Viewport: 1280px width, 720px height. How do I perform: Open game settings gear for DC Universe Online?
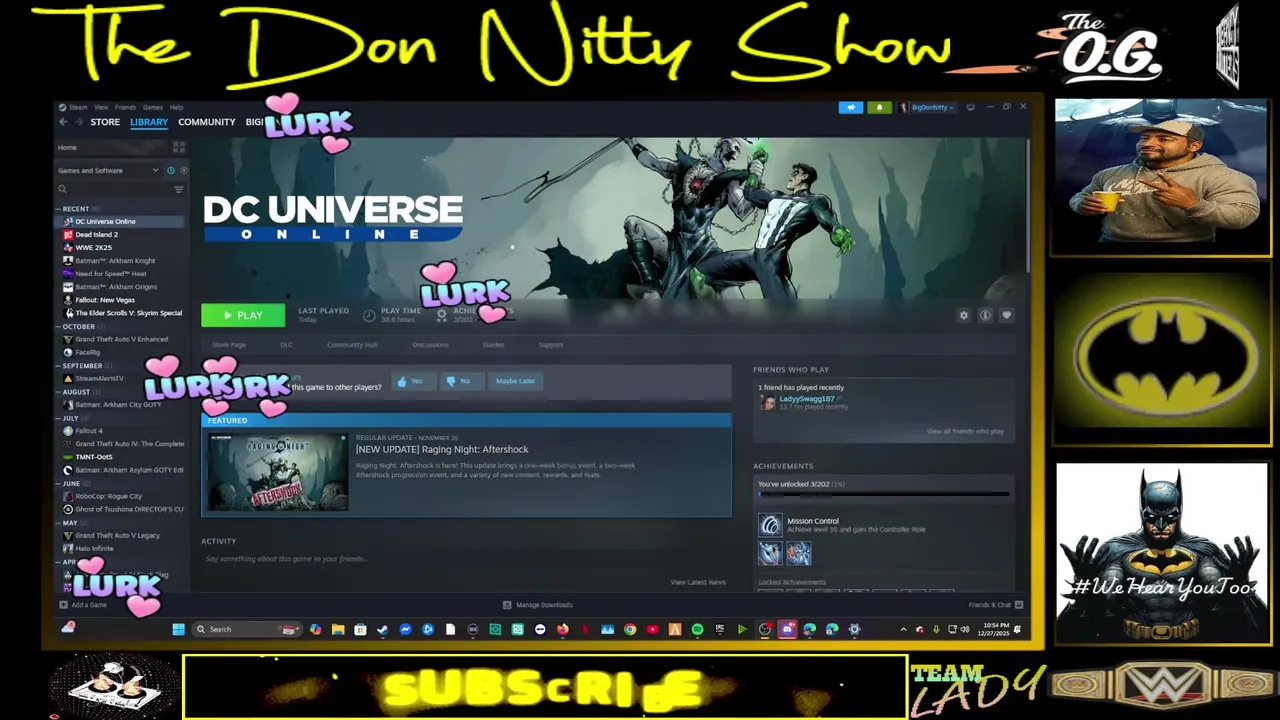[964, 315]
